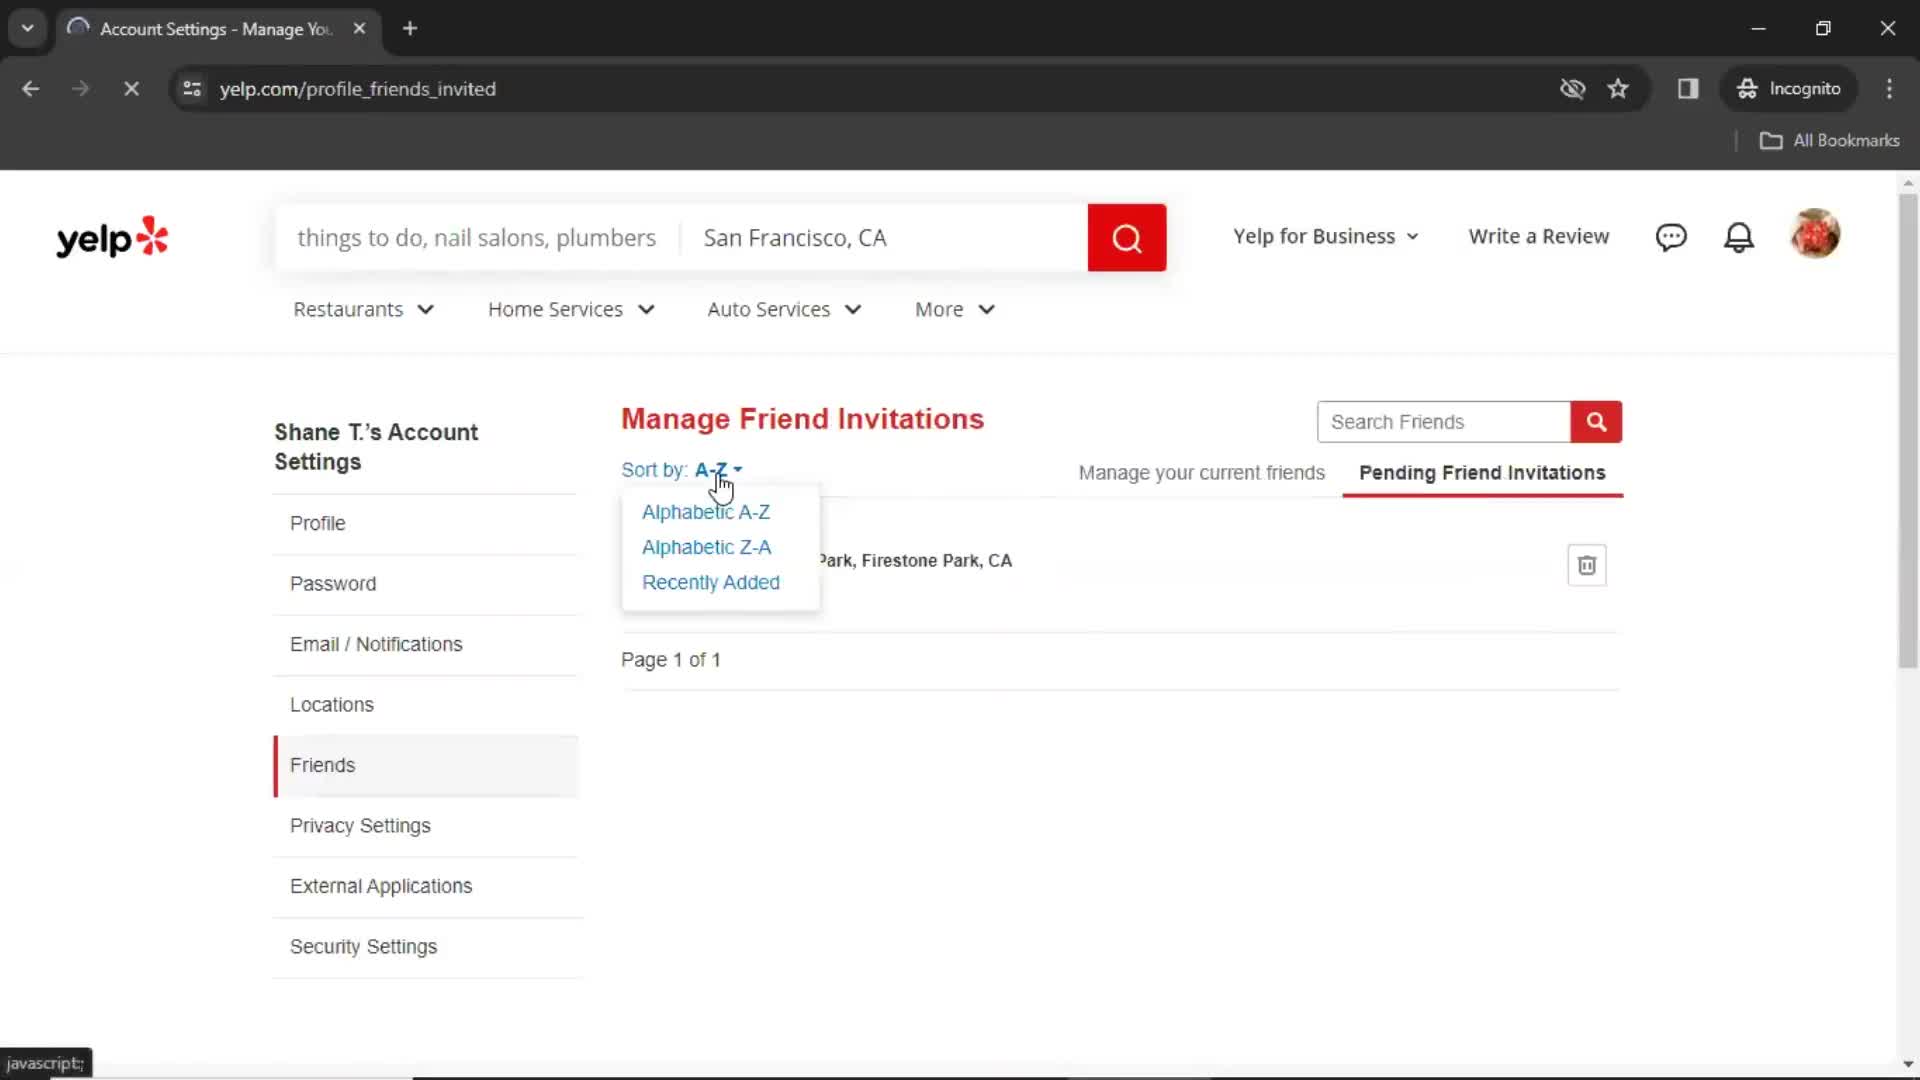Stop loading the page
Screen dimensions: 1920x1080
131,88
